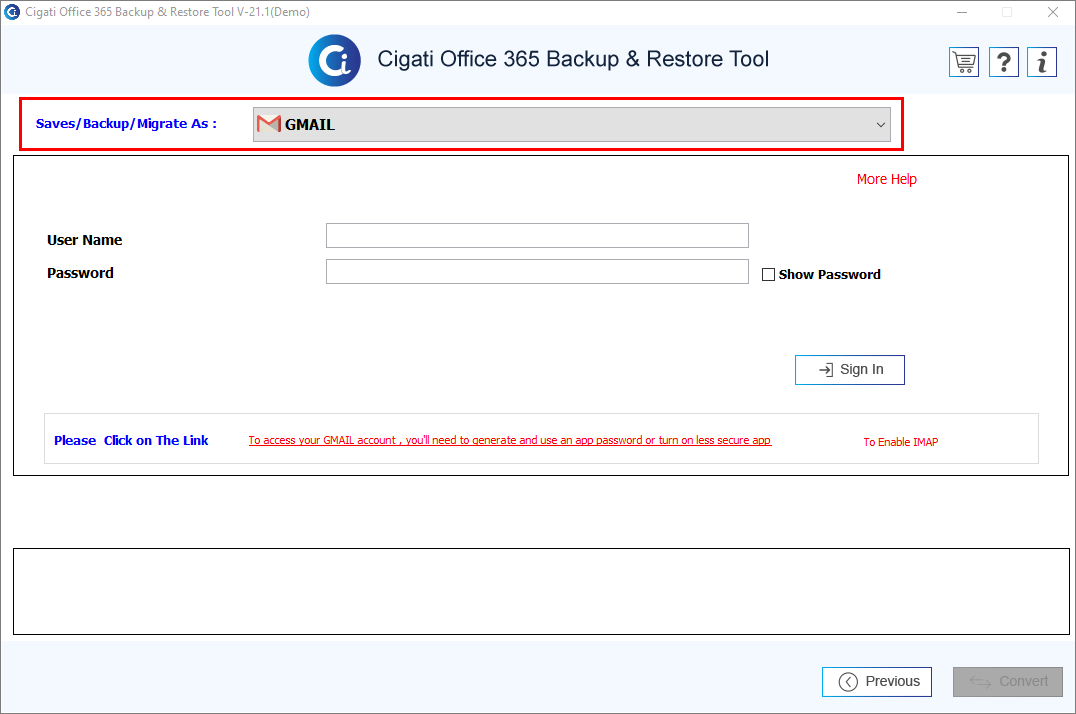Minimize the Cigati window
This screenshot has width=1076, height=714.
tap(962, 12)
